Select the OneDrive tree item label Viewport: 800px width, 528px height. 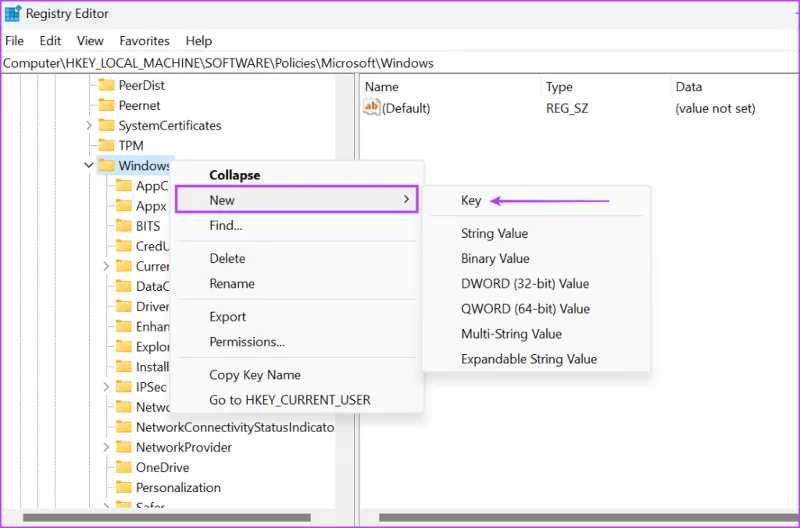pos(162,467)
